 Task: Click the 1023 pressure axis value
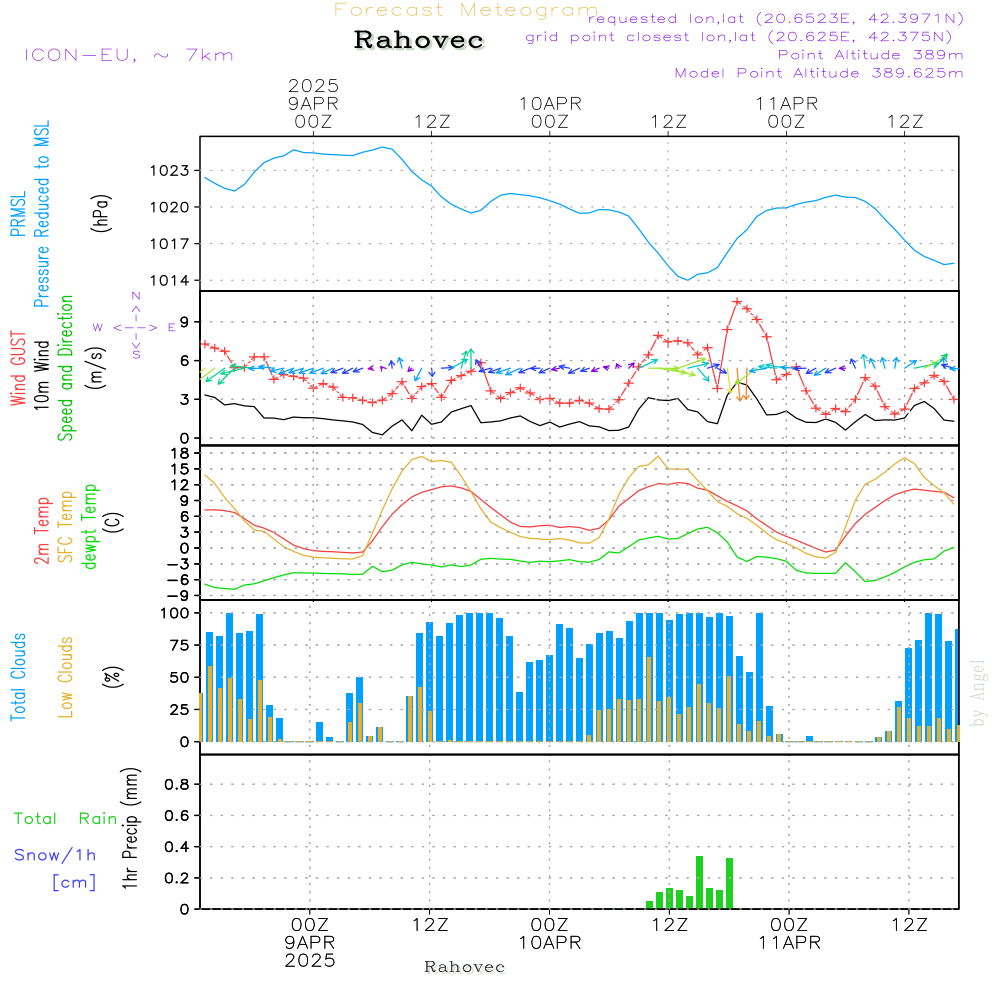point(169,170)
